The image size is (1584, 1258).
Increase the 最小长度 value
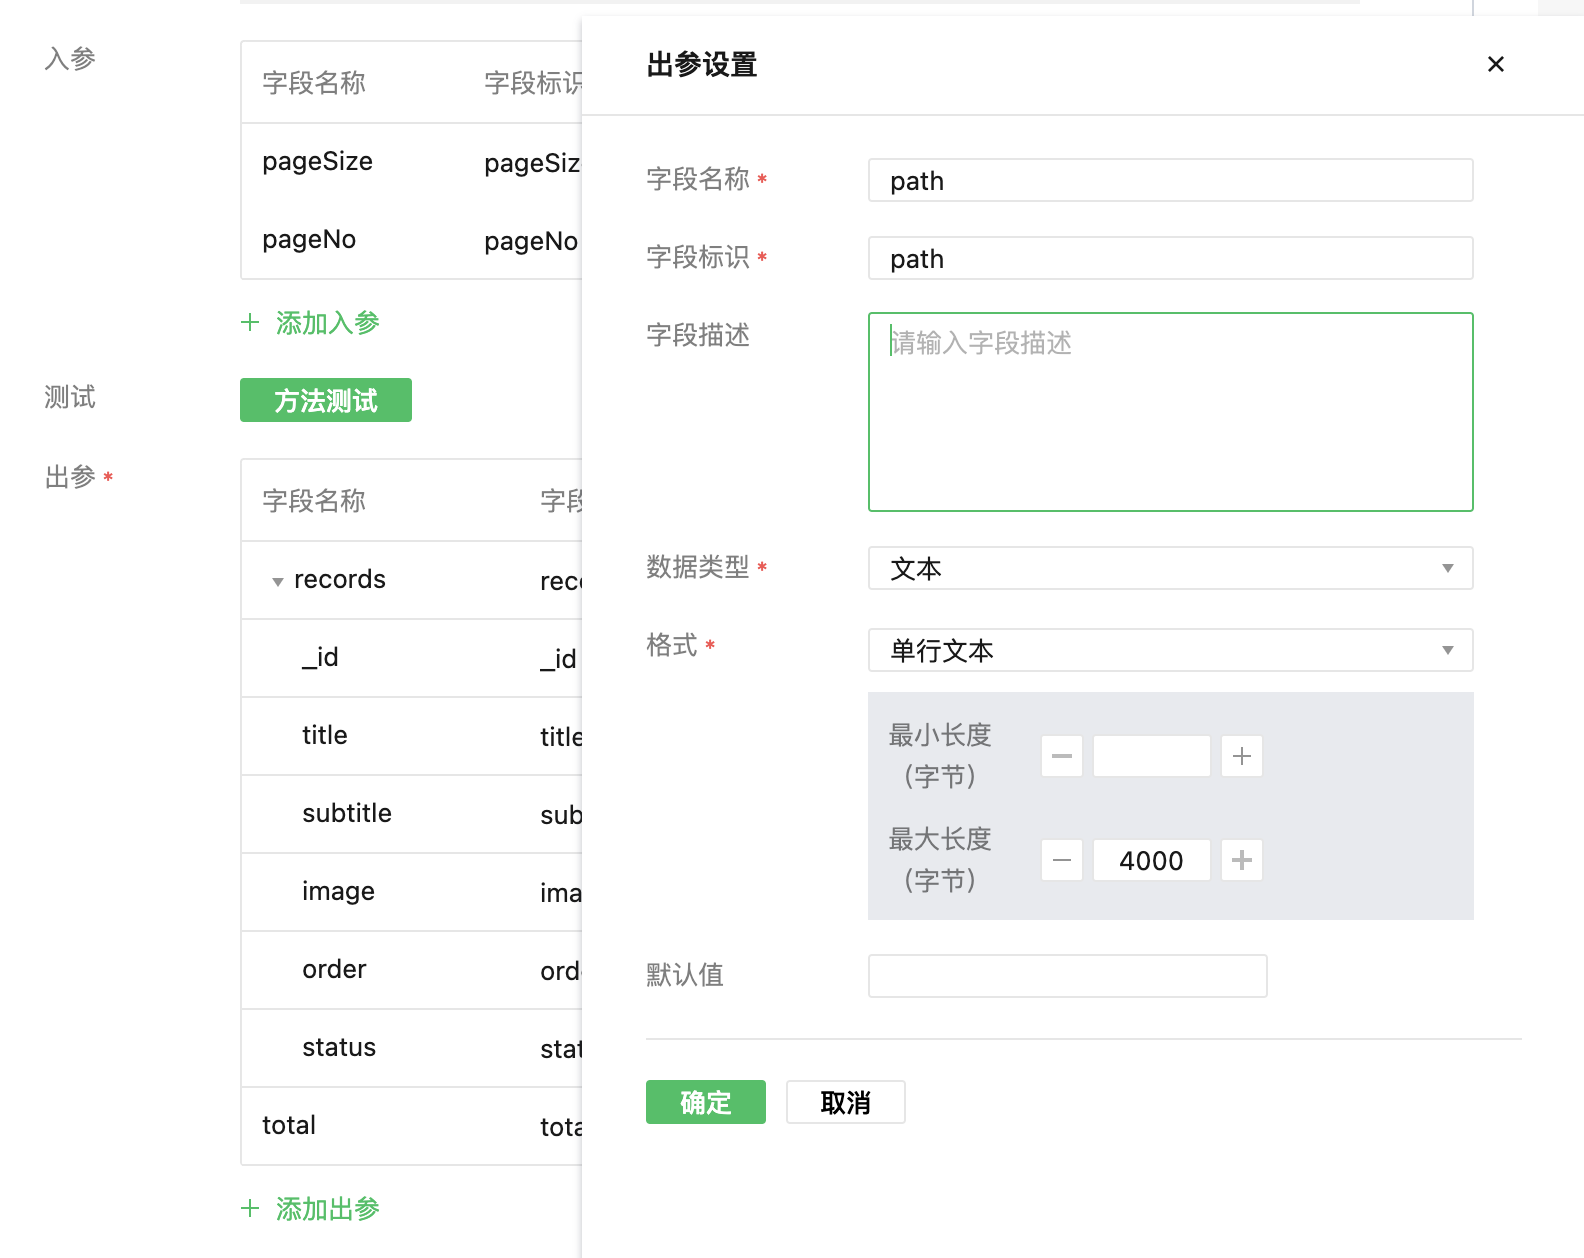point(1242,756)
